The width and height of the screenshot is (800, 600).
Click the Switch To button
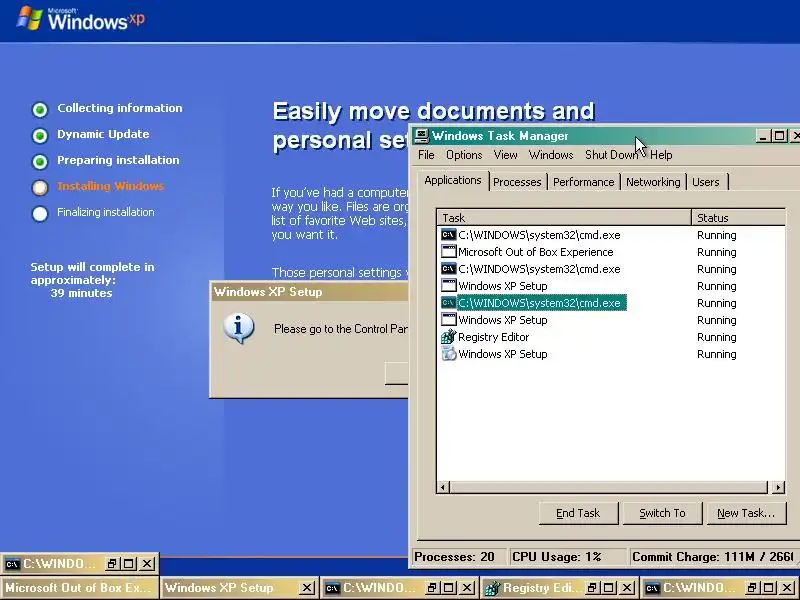click(x=662, y=513)
